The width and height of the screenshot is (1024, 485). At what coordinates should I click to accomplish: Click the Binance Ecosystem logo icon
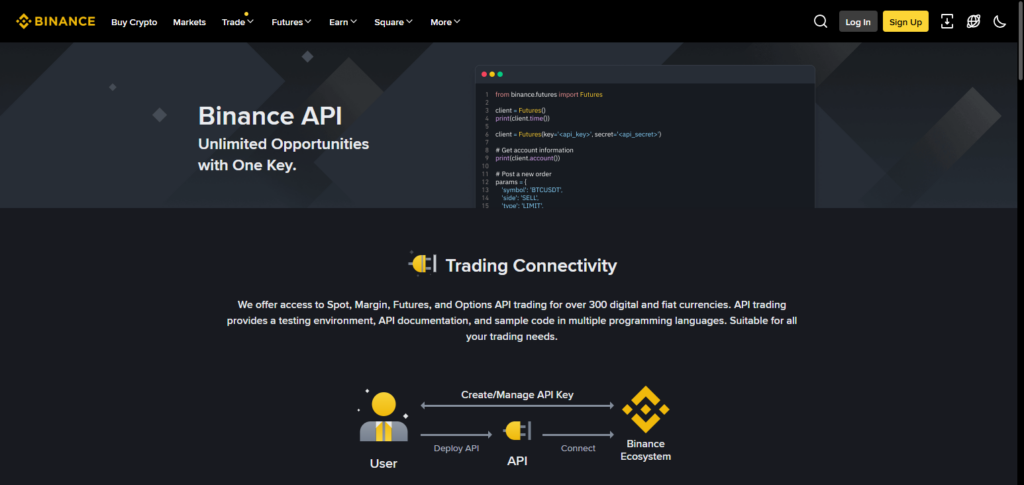[x=645, y=409]
